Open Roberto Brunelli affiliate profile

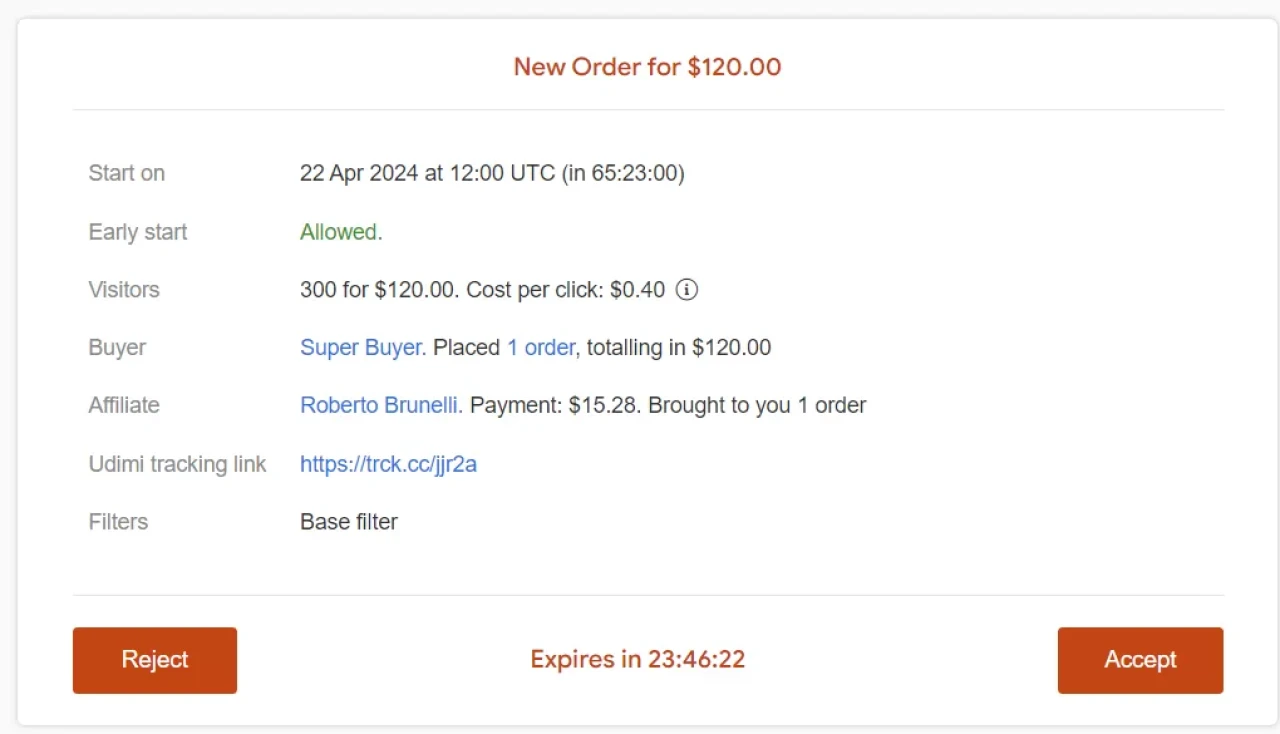[x=380, y=406]
